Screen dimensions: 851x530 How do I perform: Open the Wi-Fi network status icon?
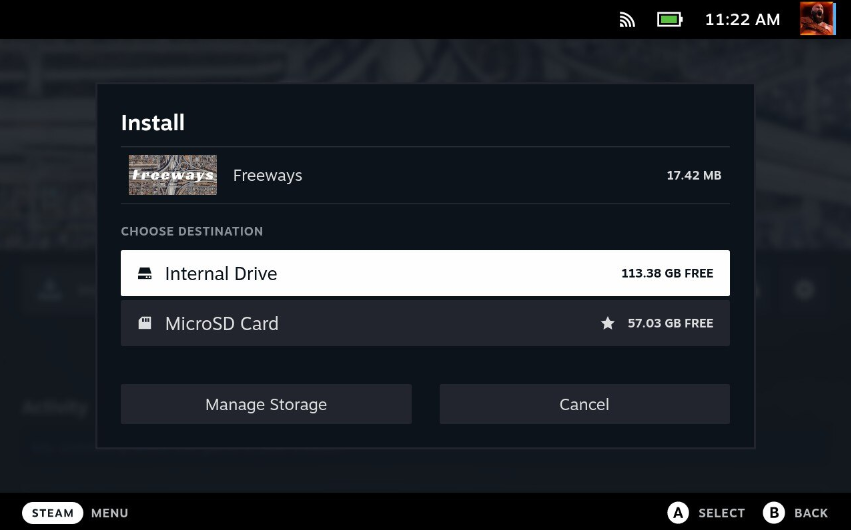coord(627,20)
